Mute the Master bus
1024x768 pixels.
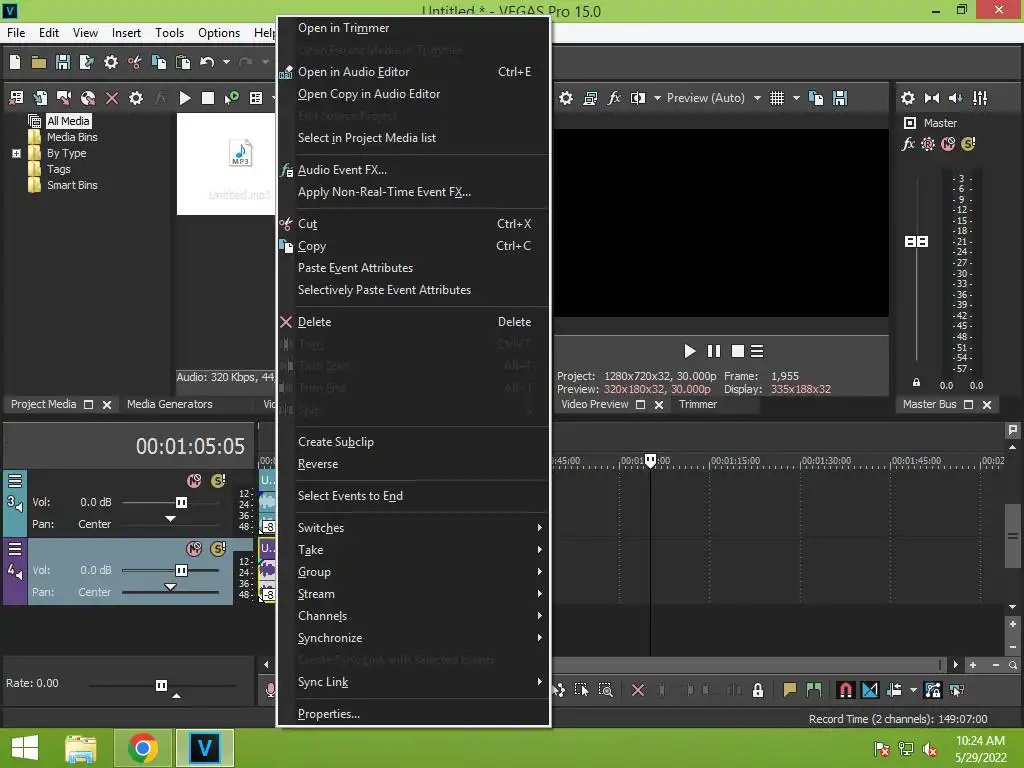point(948,144)
